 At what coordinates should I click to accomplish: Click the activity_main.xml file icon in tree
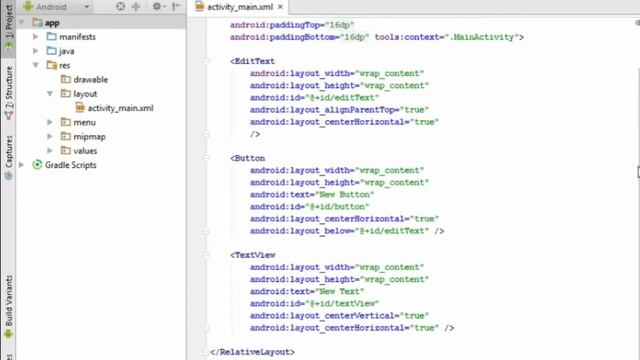tap(80, 108)
